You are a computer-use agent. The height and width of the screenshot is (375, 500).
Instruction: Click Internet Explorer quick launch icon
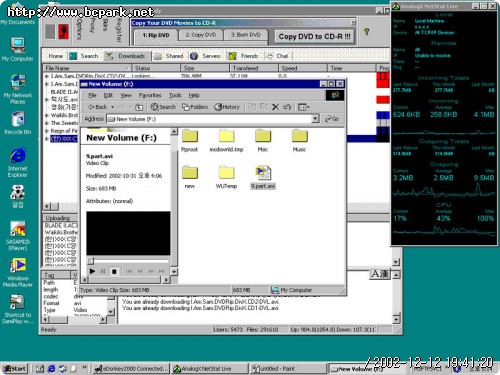click(51, 369)
